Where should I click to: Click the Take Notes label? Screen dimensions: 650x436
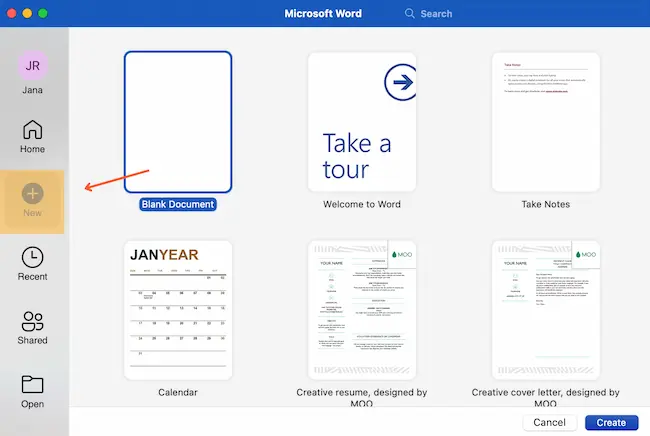546,204
